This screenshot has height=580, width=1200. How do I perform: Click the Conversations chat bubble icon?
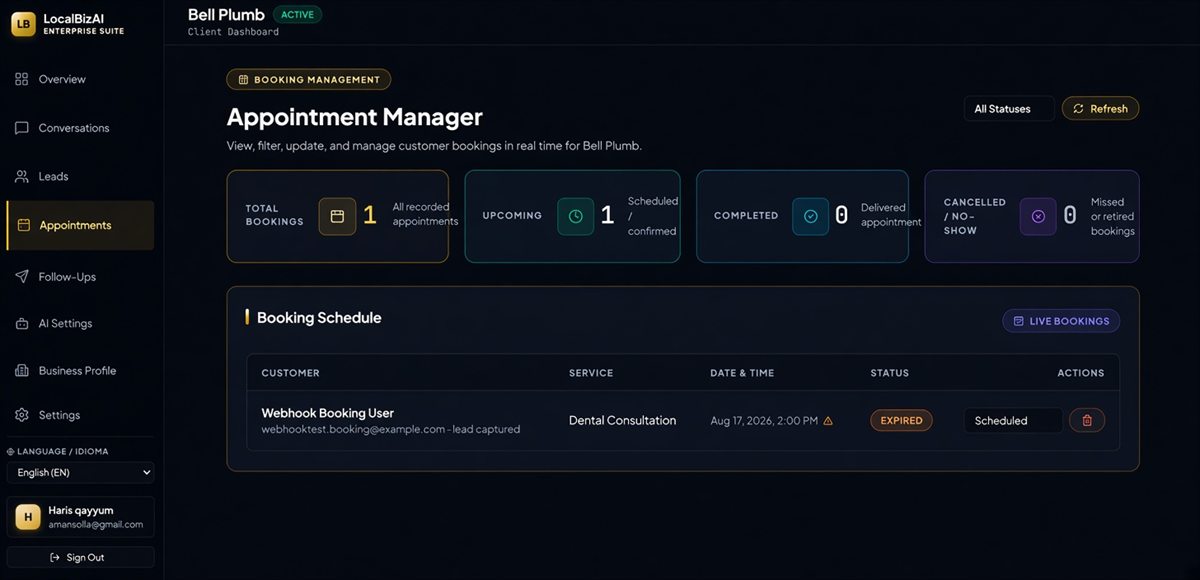point(22,128)
